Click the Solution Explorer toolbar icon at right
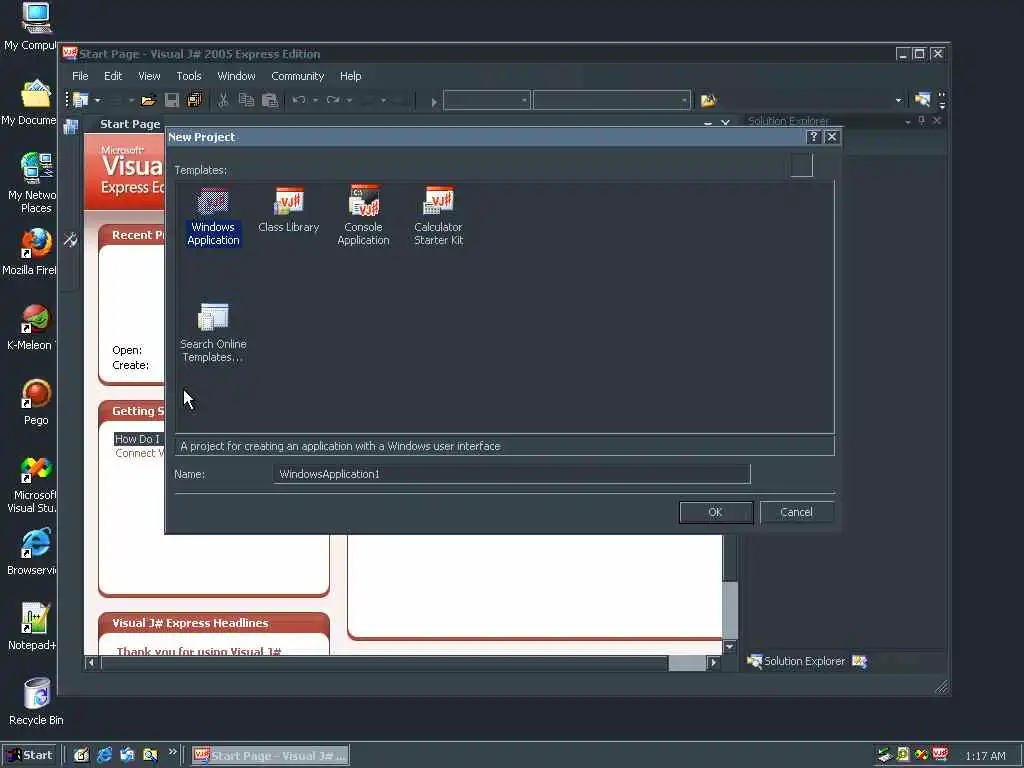1024x768 pixels. pos(922,100)
